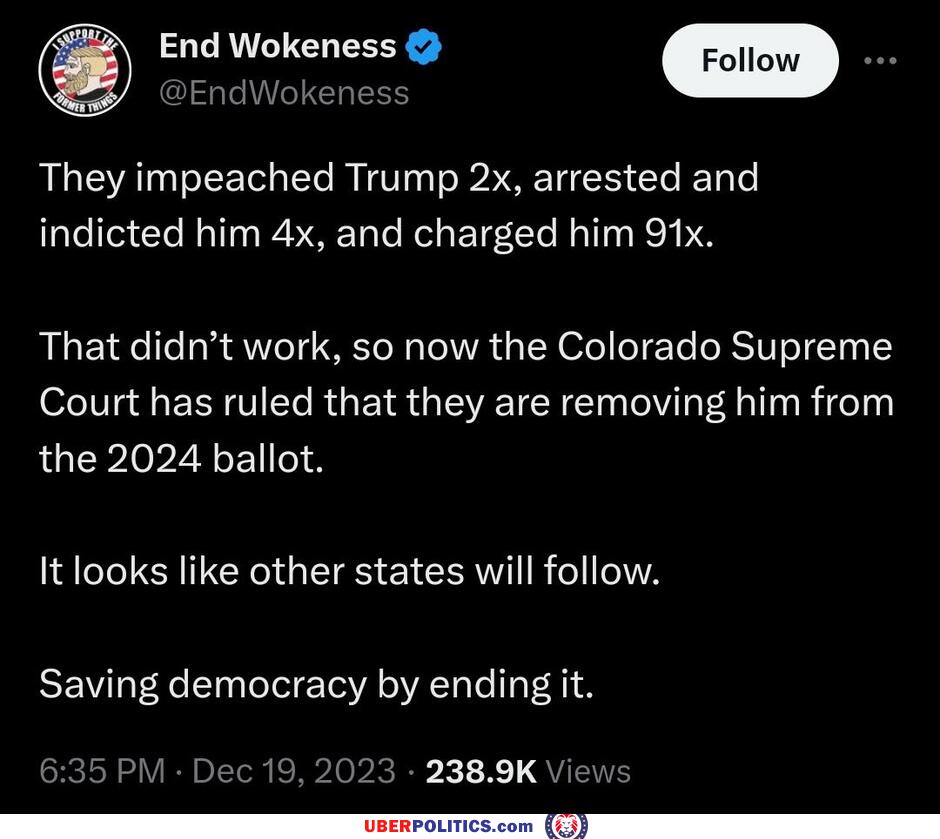Screen dimensions: 940x839
Task: Click the 2024 ballot text
Action: (x=215, y=459)
